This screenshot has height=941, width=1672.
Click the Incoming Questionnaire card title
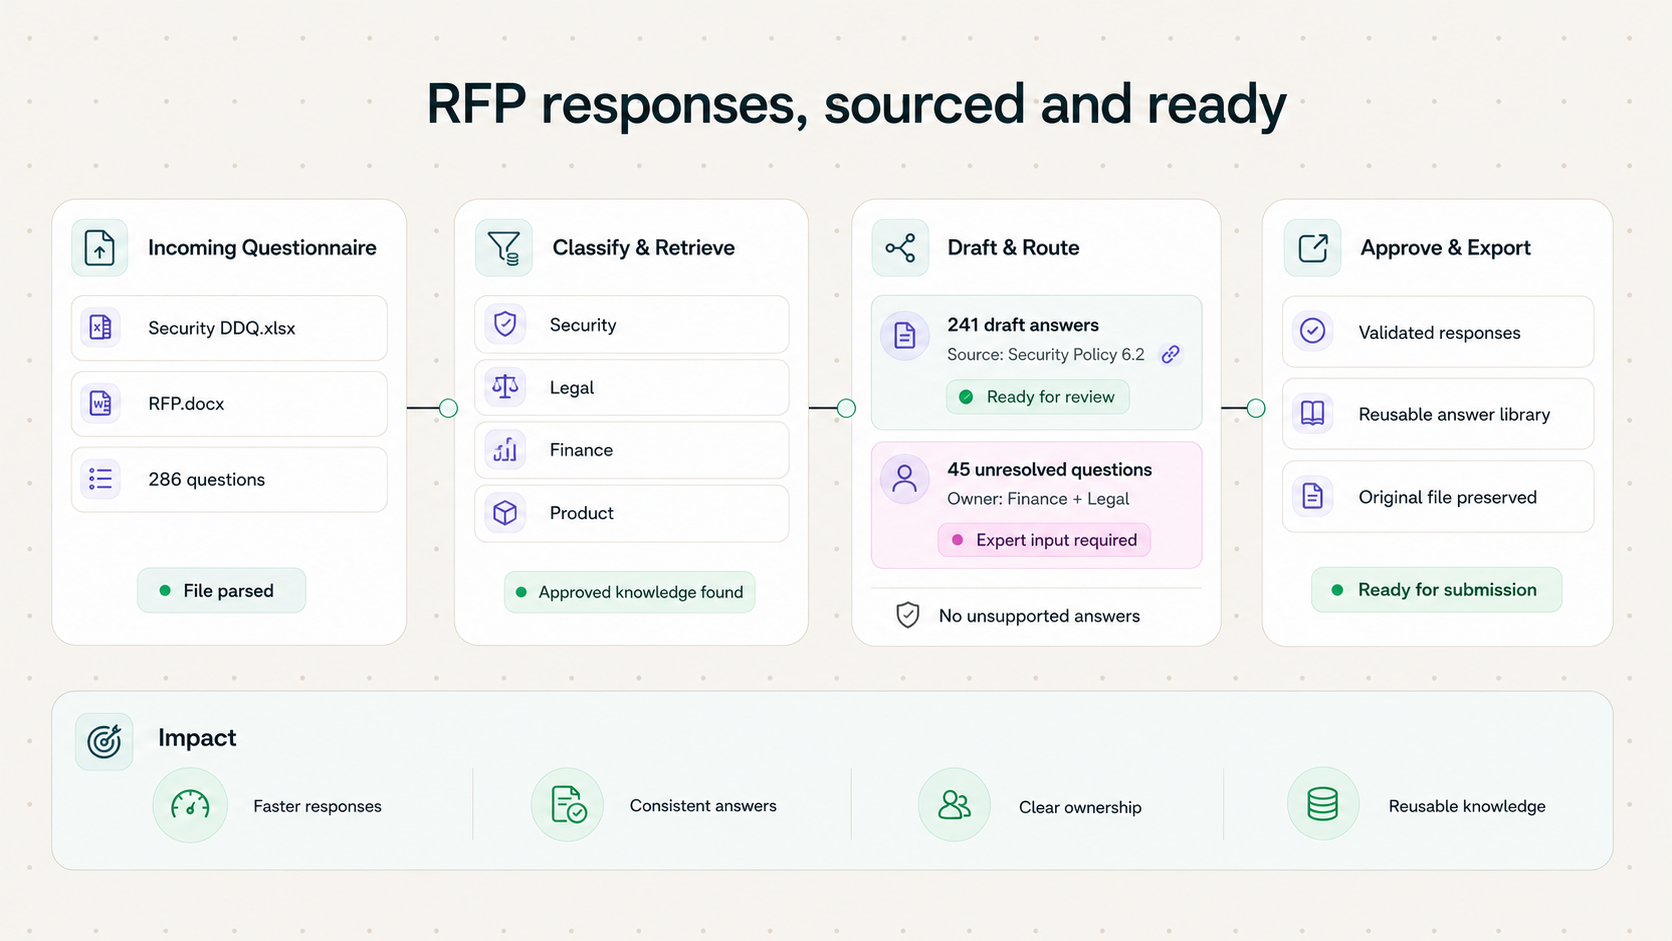(x=262, y=248)
